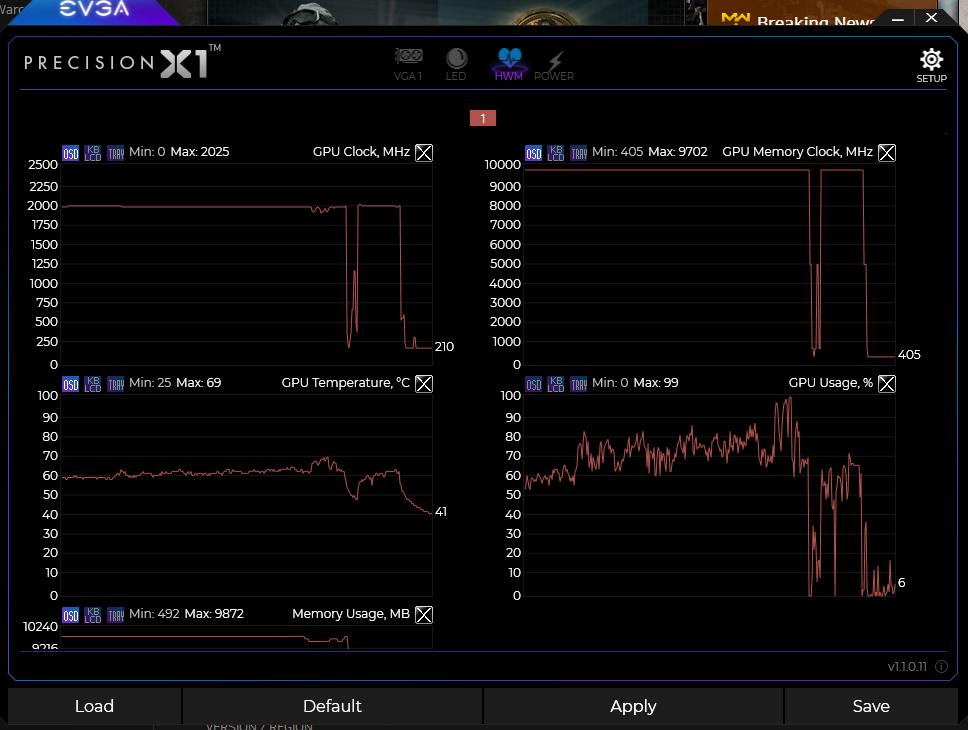
Task: Click the GPU Temperature "Max: 69" value
Action: [x=199, y=383]
